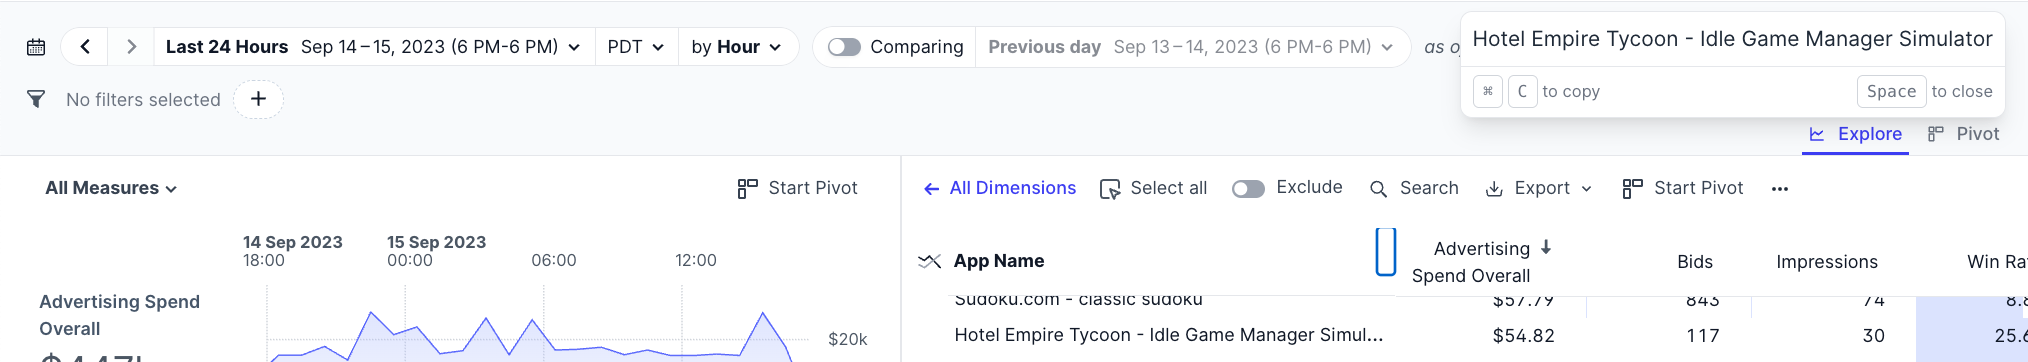Open the PDT timezone dropdown
This screenshot has height=362, width=2028.
pos(635,47)
